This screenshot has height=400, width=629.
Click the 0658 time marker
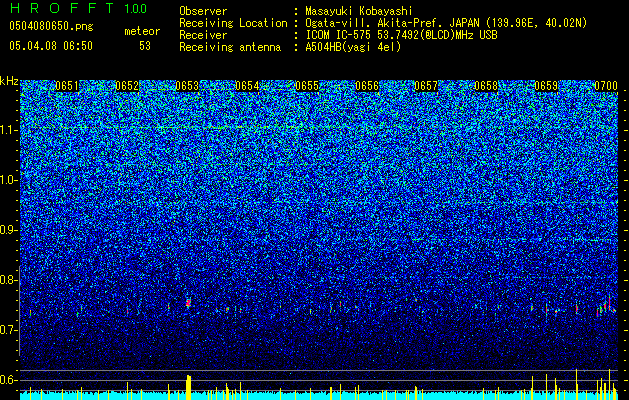pyautogui.click(x=486, y=86)
